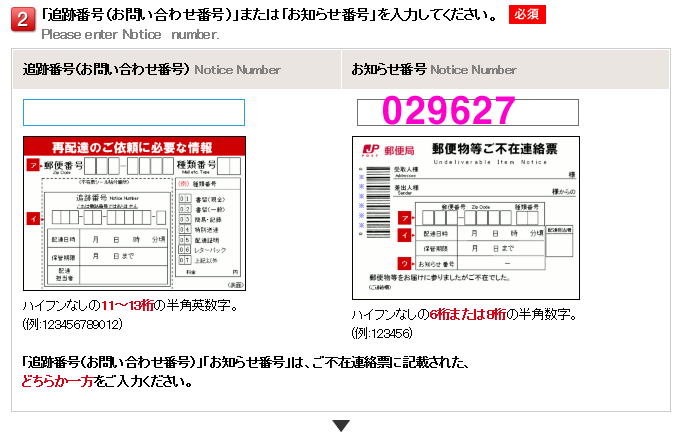Viewport: 683px width, 443px height.
Task: Click the example text (例:123456)
Action: tap(382, 334)
